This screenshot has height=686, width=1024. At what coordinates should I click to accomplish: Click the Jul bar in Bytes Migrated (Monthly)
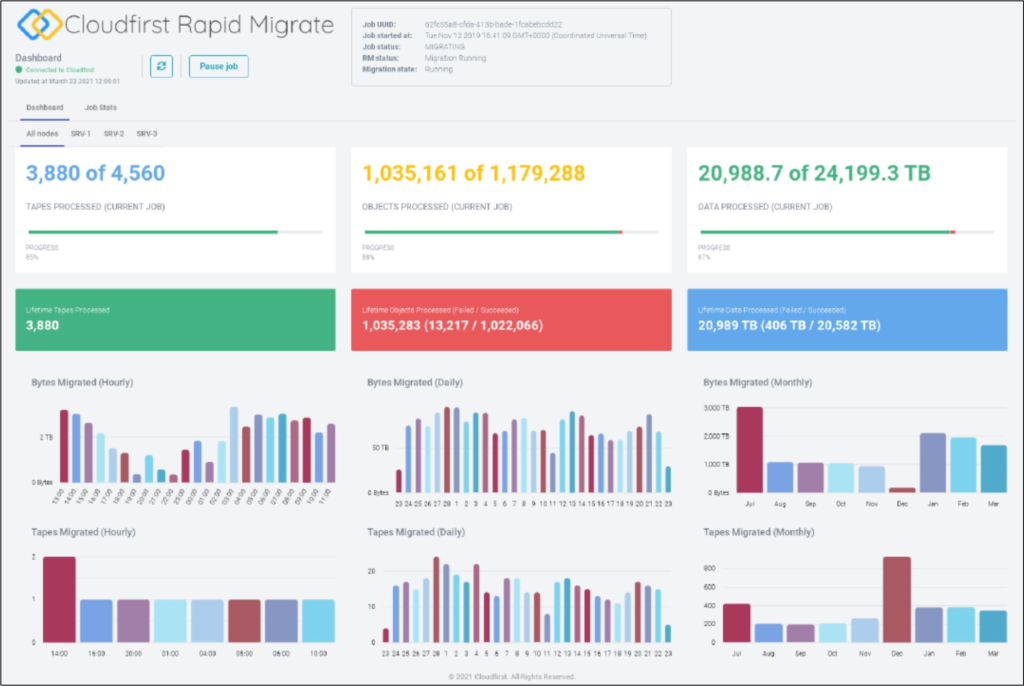750,450
